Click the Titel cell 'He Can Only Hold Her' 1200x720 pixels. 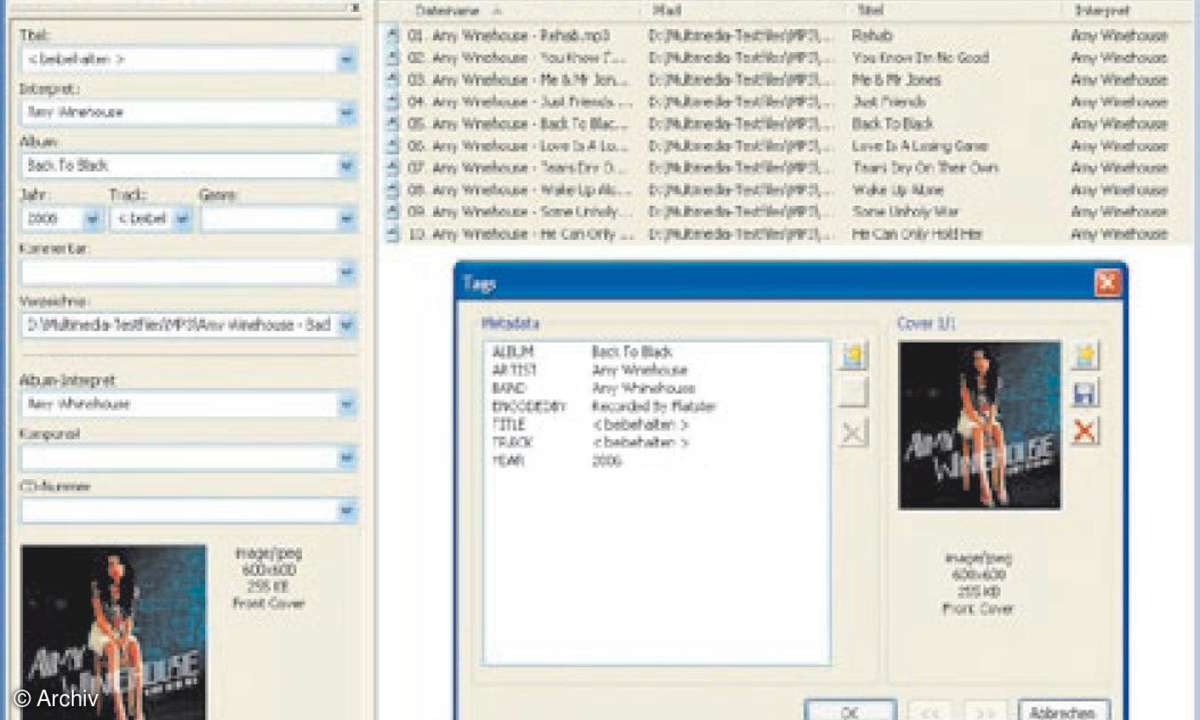pyautogui.click(x=917, y=234)
